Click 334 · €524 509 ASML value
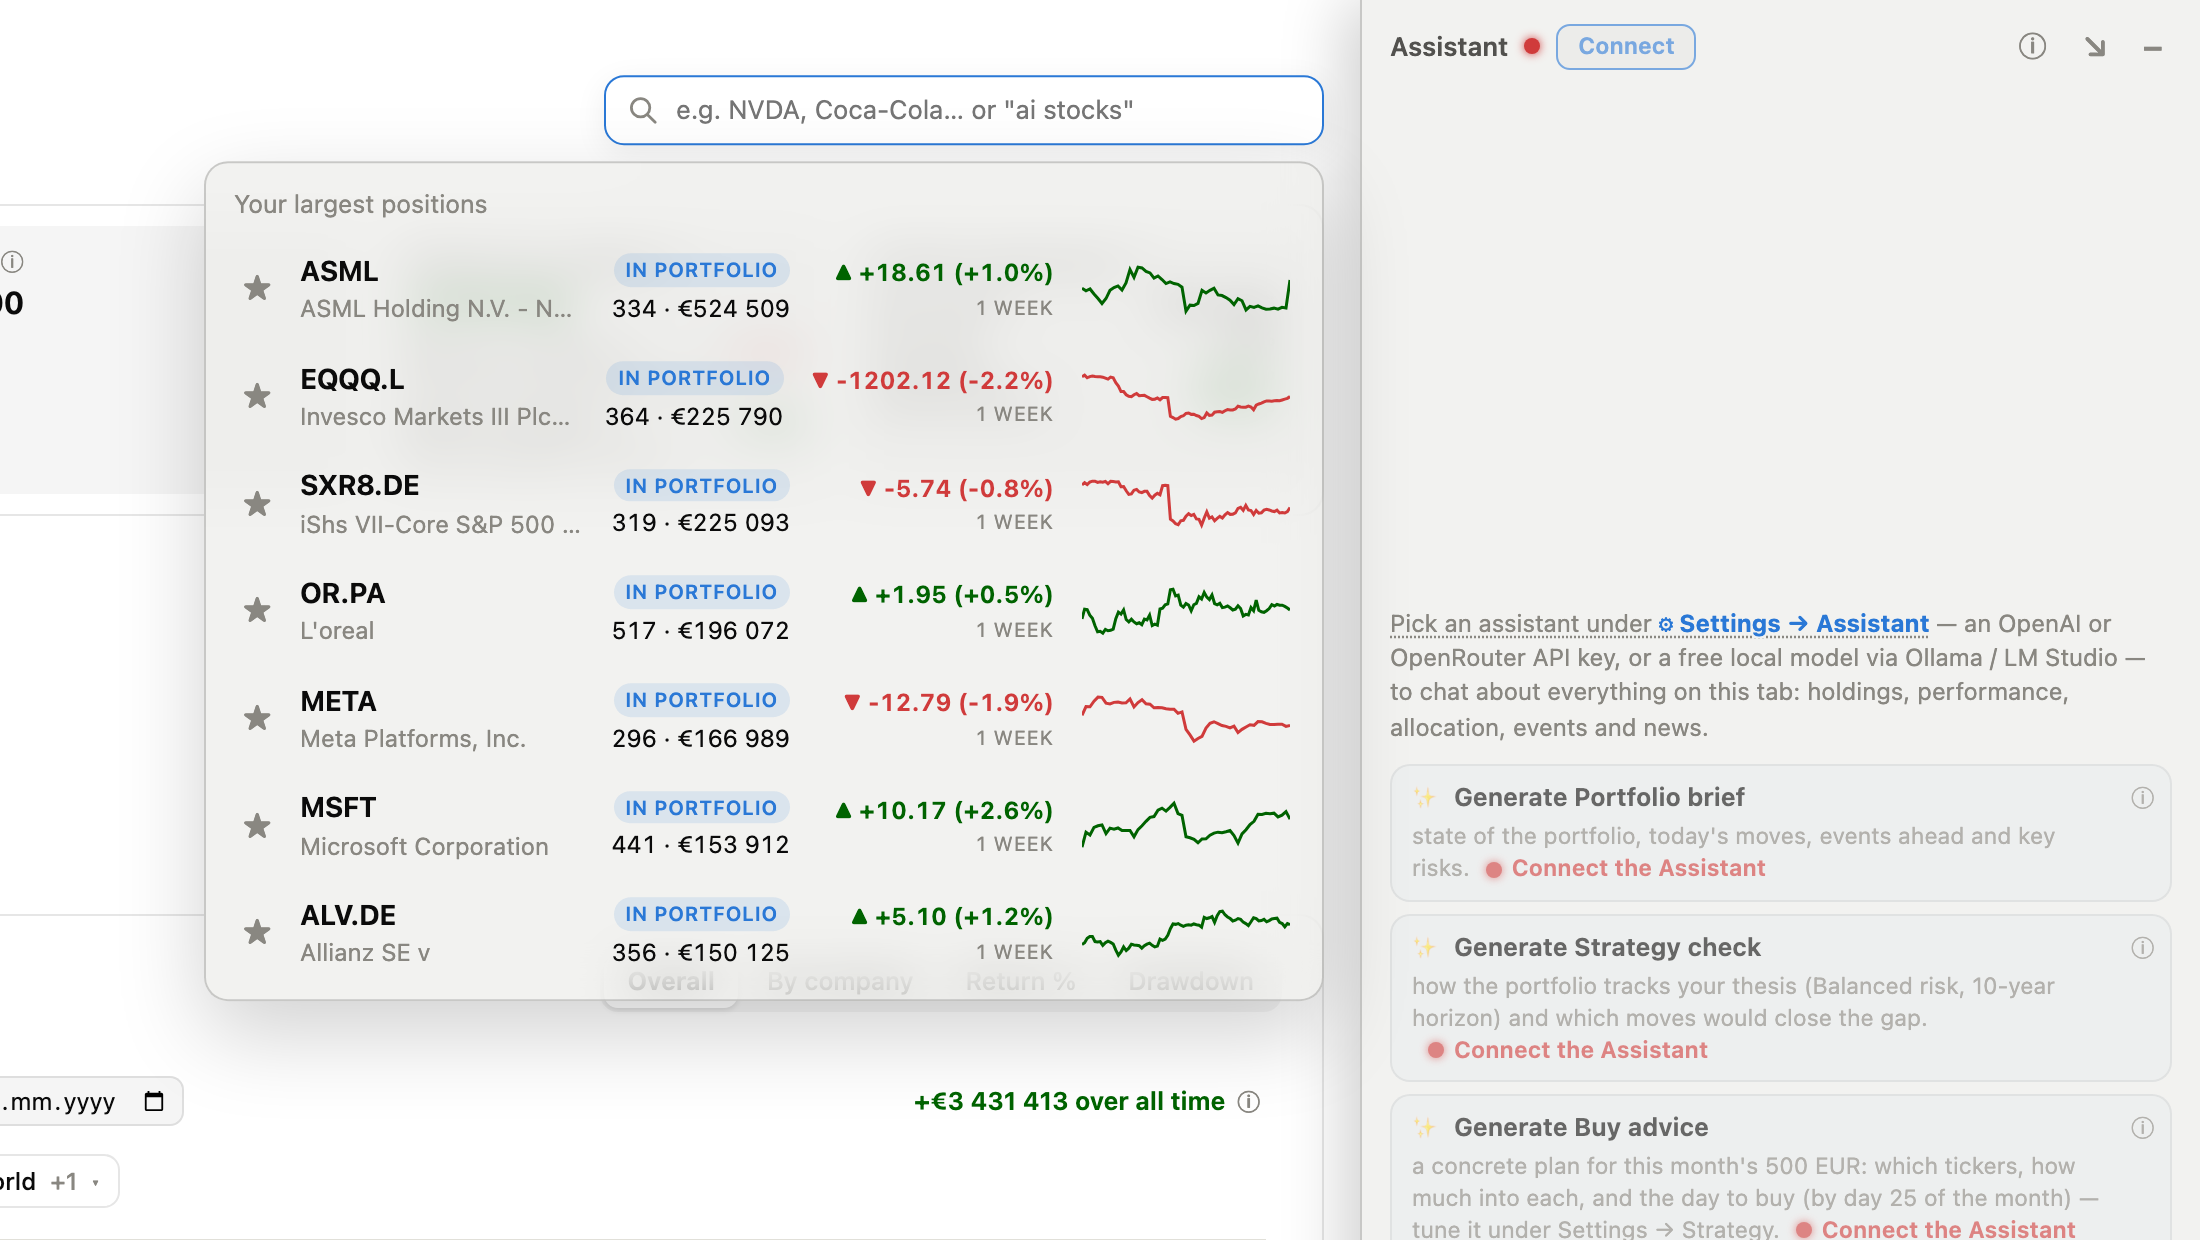This screenshot has height=1240, width=2200. click(x=701, y=309)
